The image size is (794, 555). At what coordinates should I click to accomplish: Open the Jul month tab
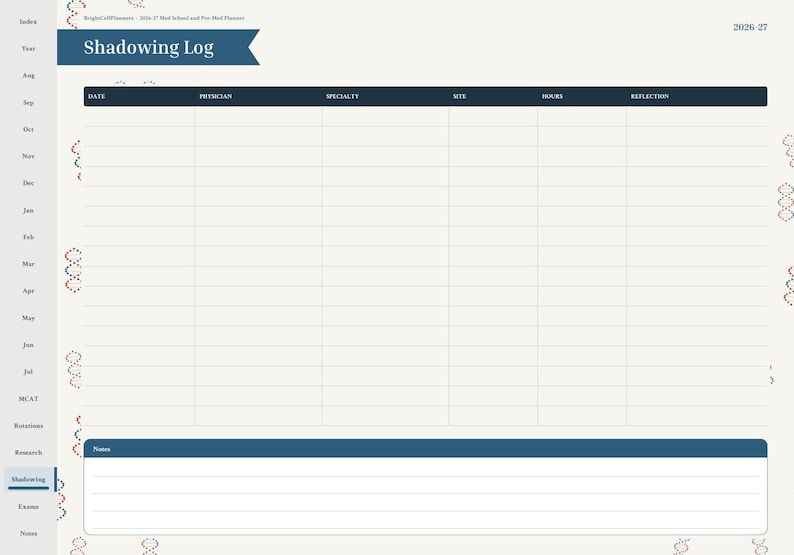[28, 372]
